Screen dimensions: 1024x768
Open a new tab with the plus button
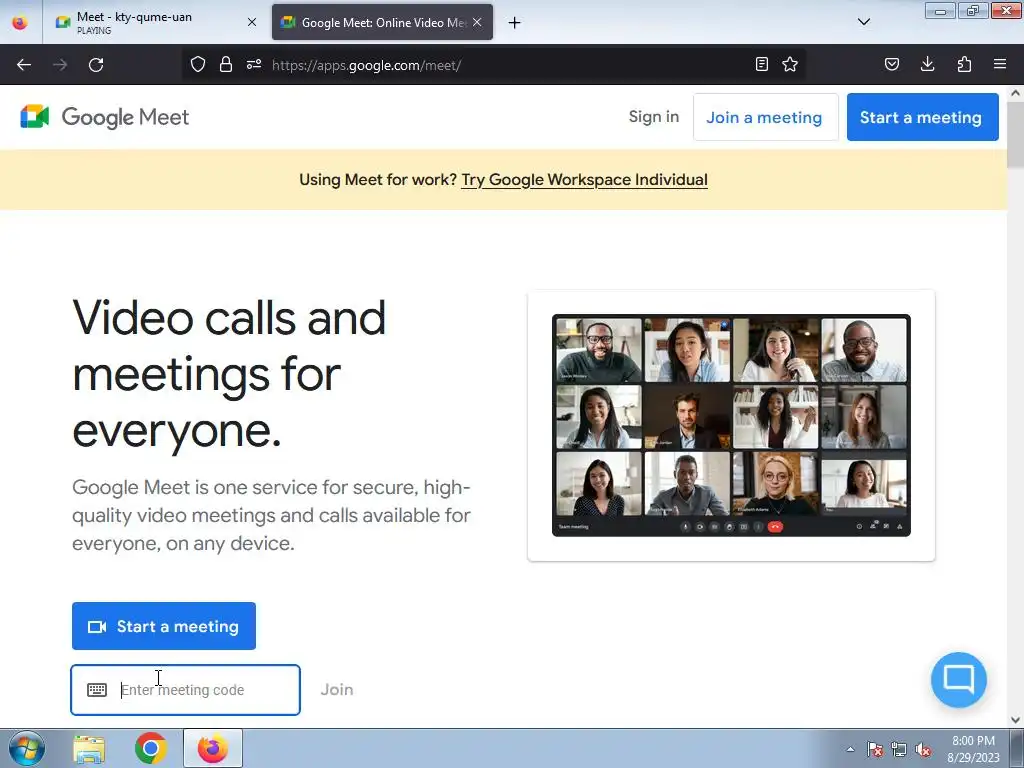(x=515, y=23)
